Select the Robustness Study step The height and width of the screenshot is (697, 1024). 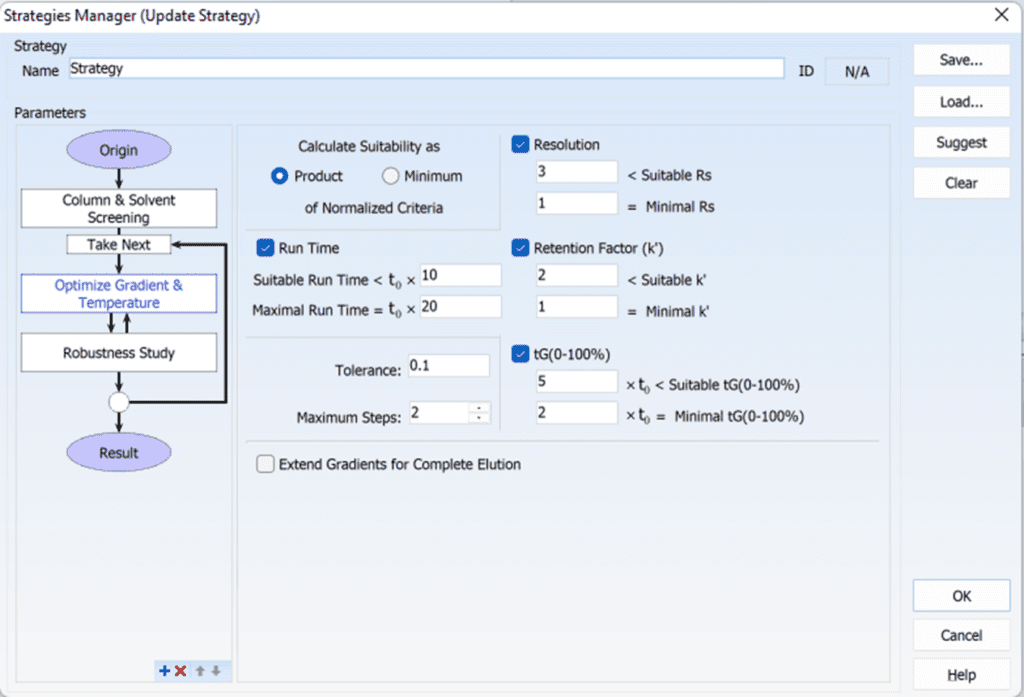[118, 352]
